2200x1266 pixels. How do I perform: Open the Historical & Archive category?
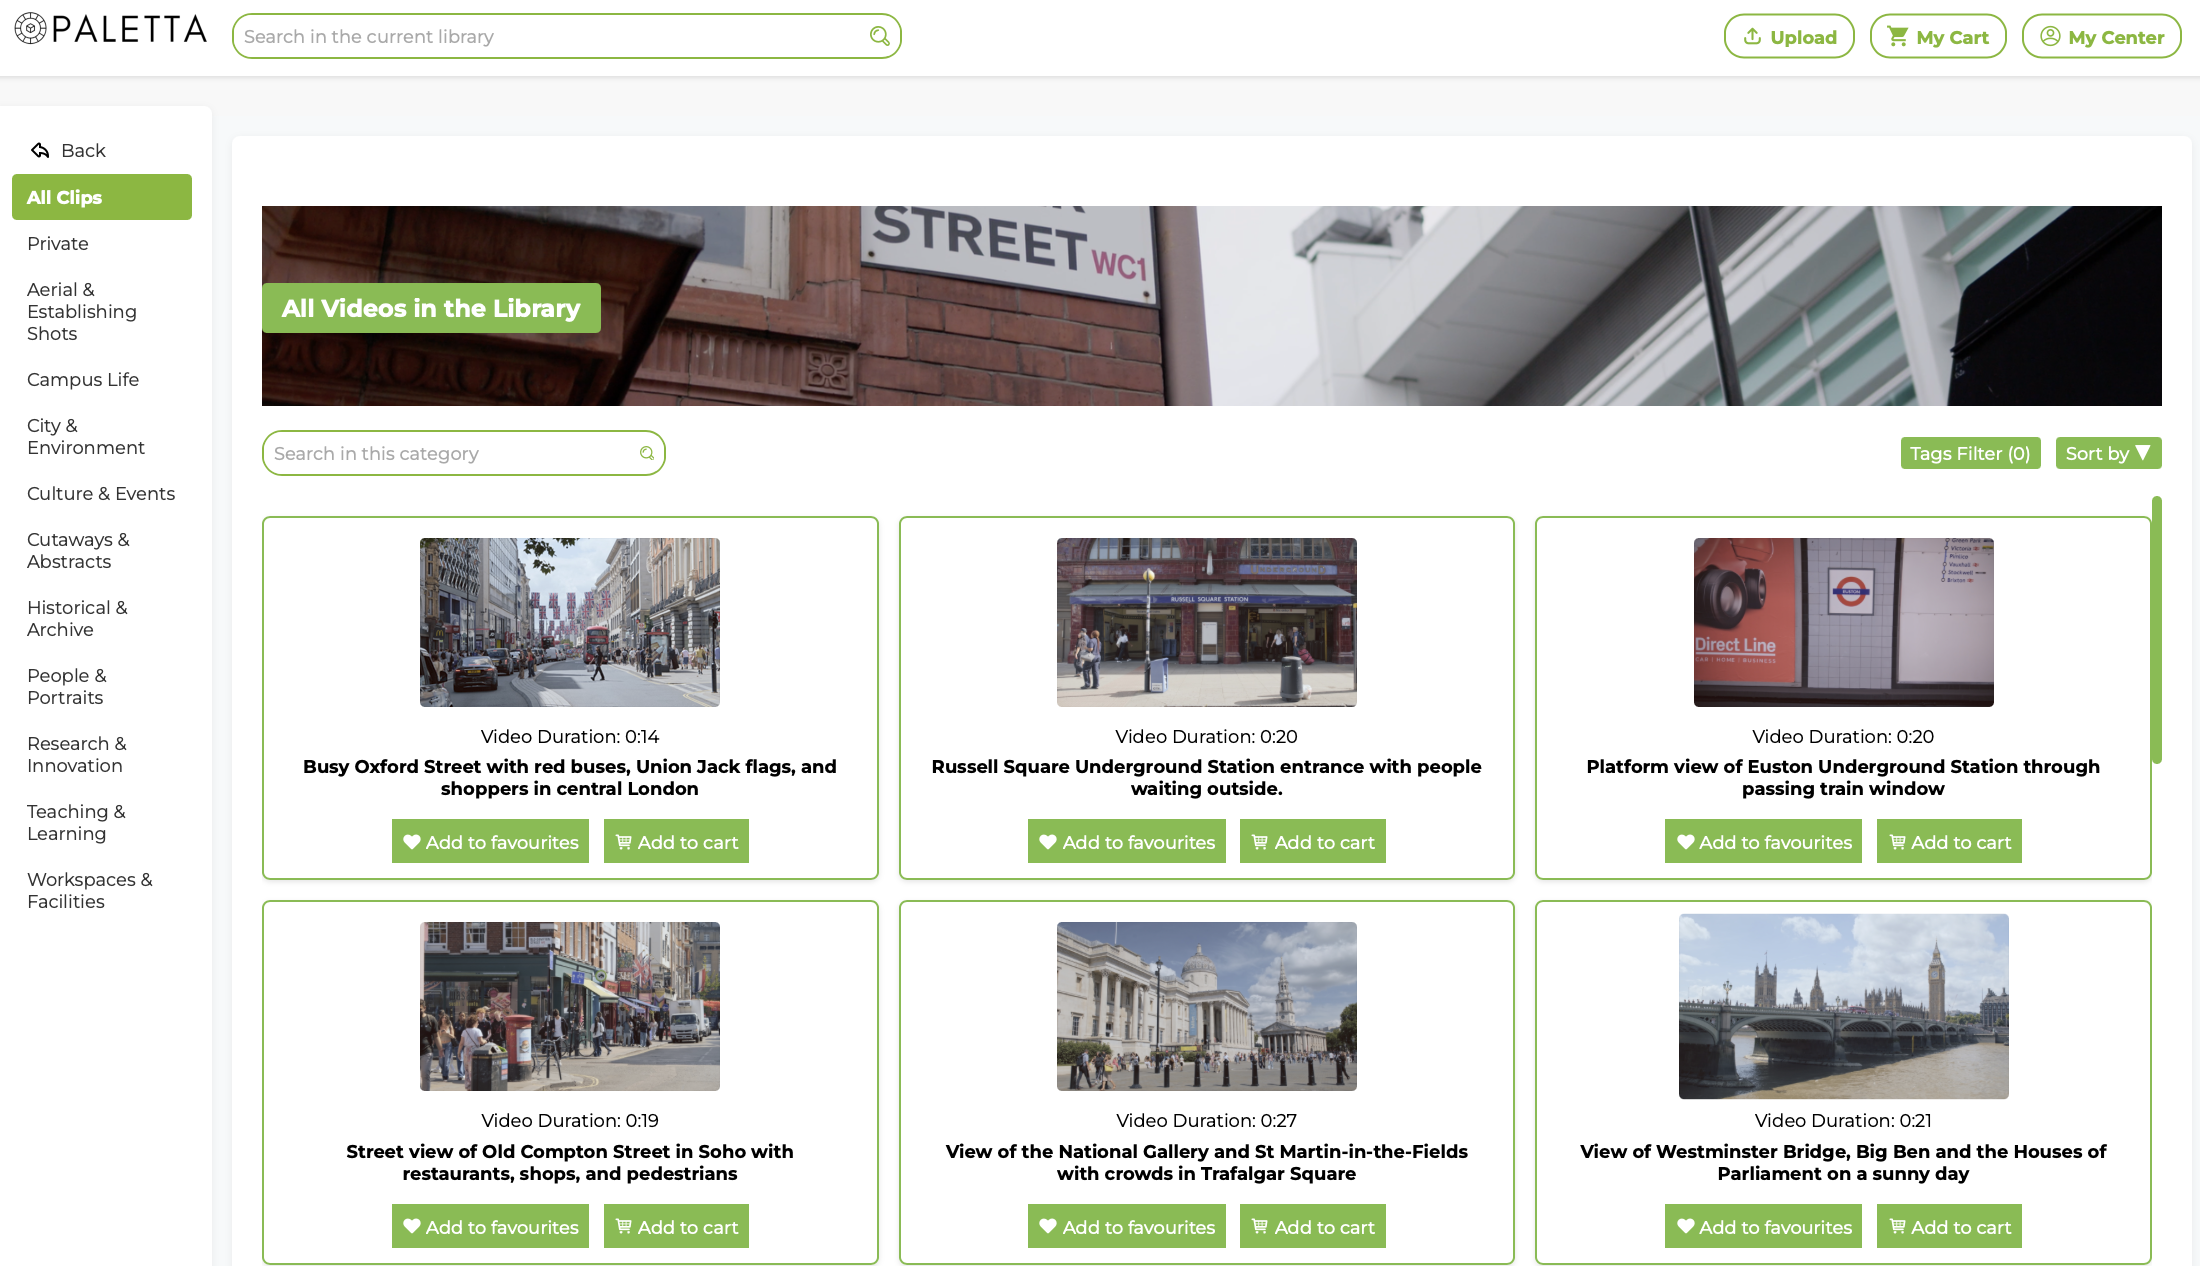[x=77, y=619]
